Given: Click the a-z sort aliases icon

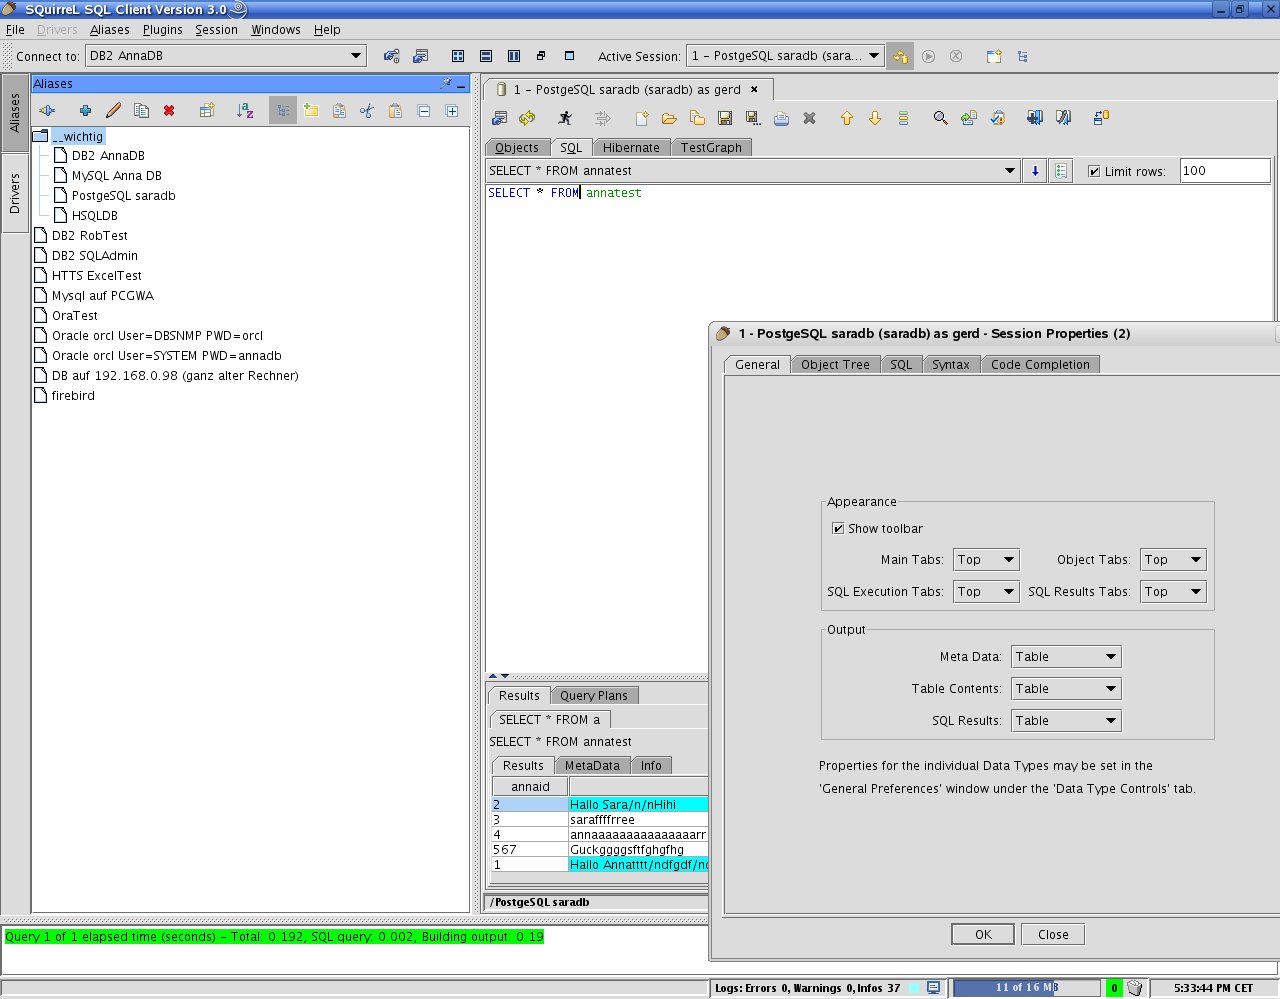Looking at the screenshot, I should [245, 111].
